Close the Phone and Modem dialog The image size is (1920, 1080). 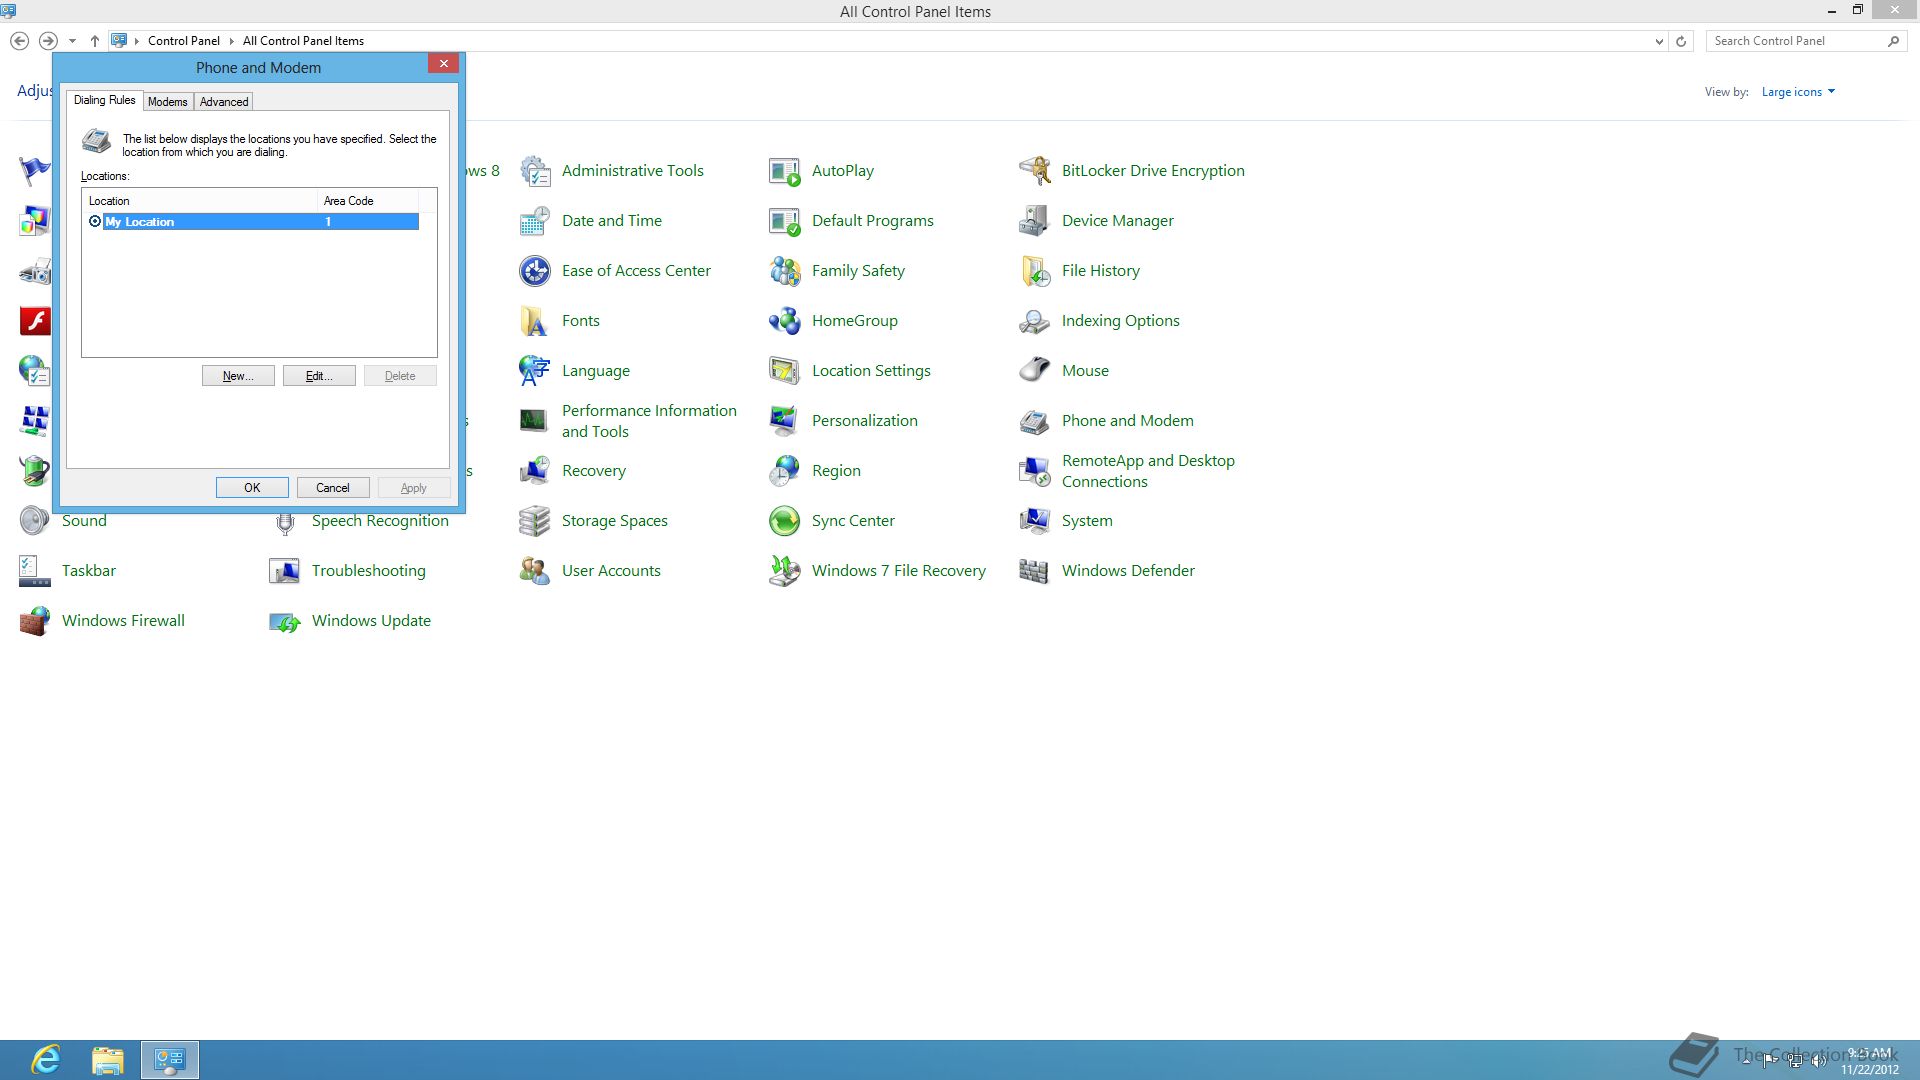coord(444,63)
